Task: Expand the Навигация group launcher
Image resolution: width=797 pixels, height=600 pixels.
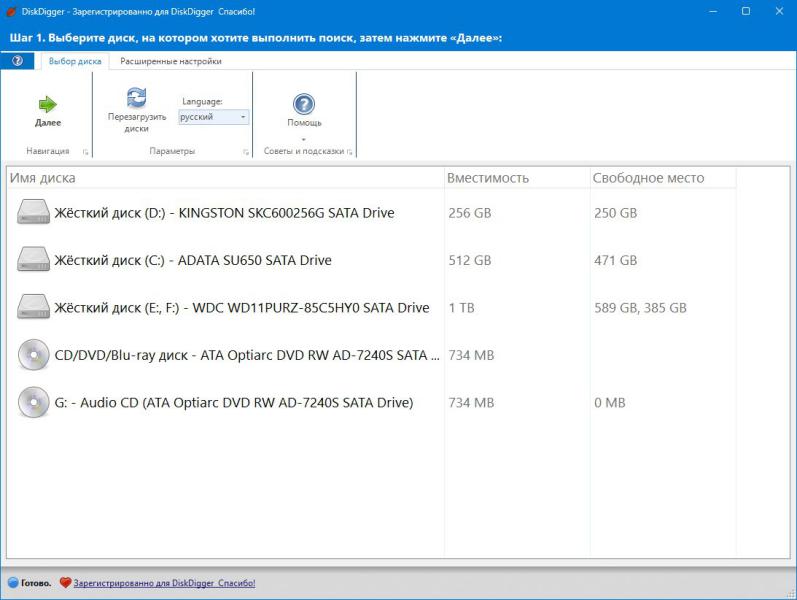Action: click(x=86, y=152)
